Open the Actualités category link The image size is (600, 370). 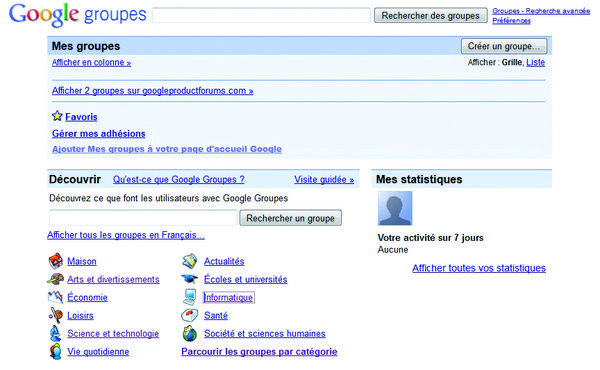[224, 261]
